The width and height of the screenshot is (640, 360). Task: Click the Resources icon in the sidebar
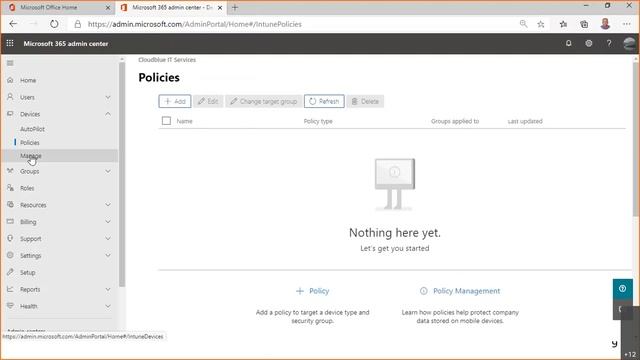[x=10, y=204]
